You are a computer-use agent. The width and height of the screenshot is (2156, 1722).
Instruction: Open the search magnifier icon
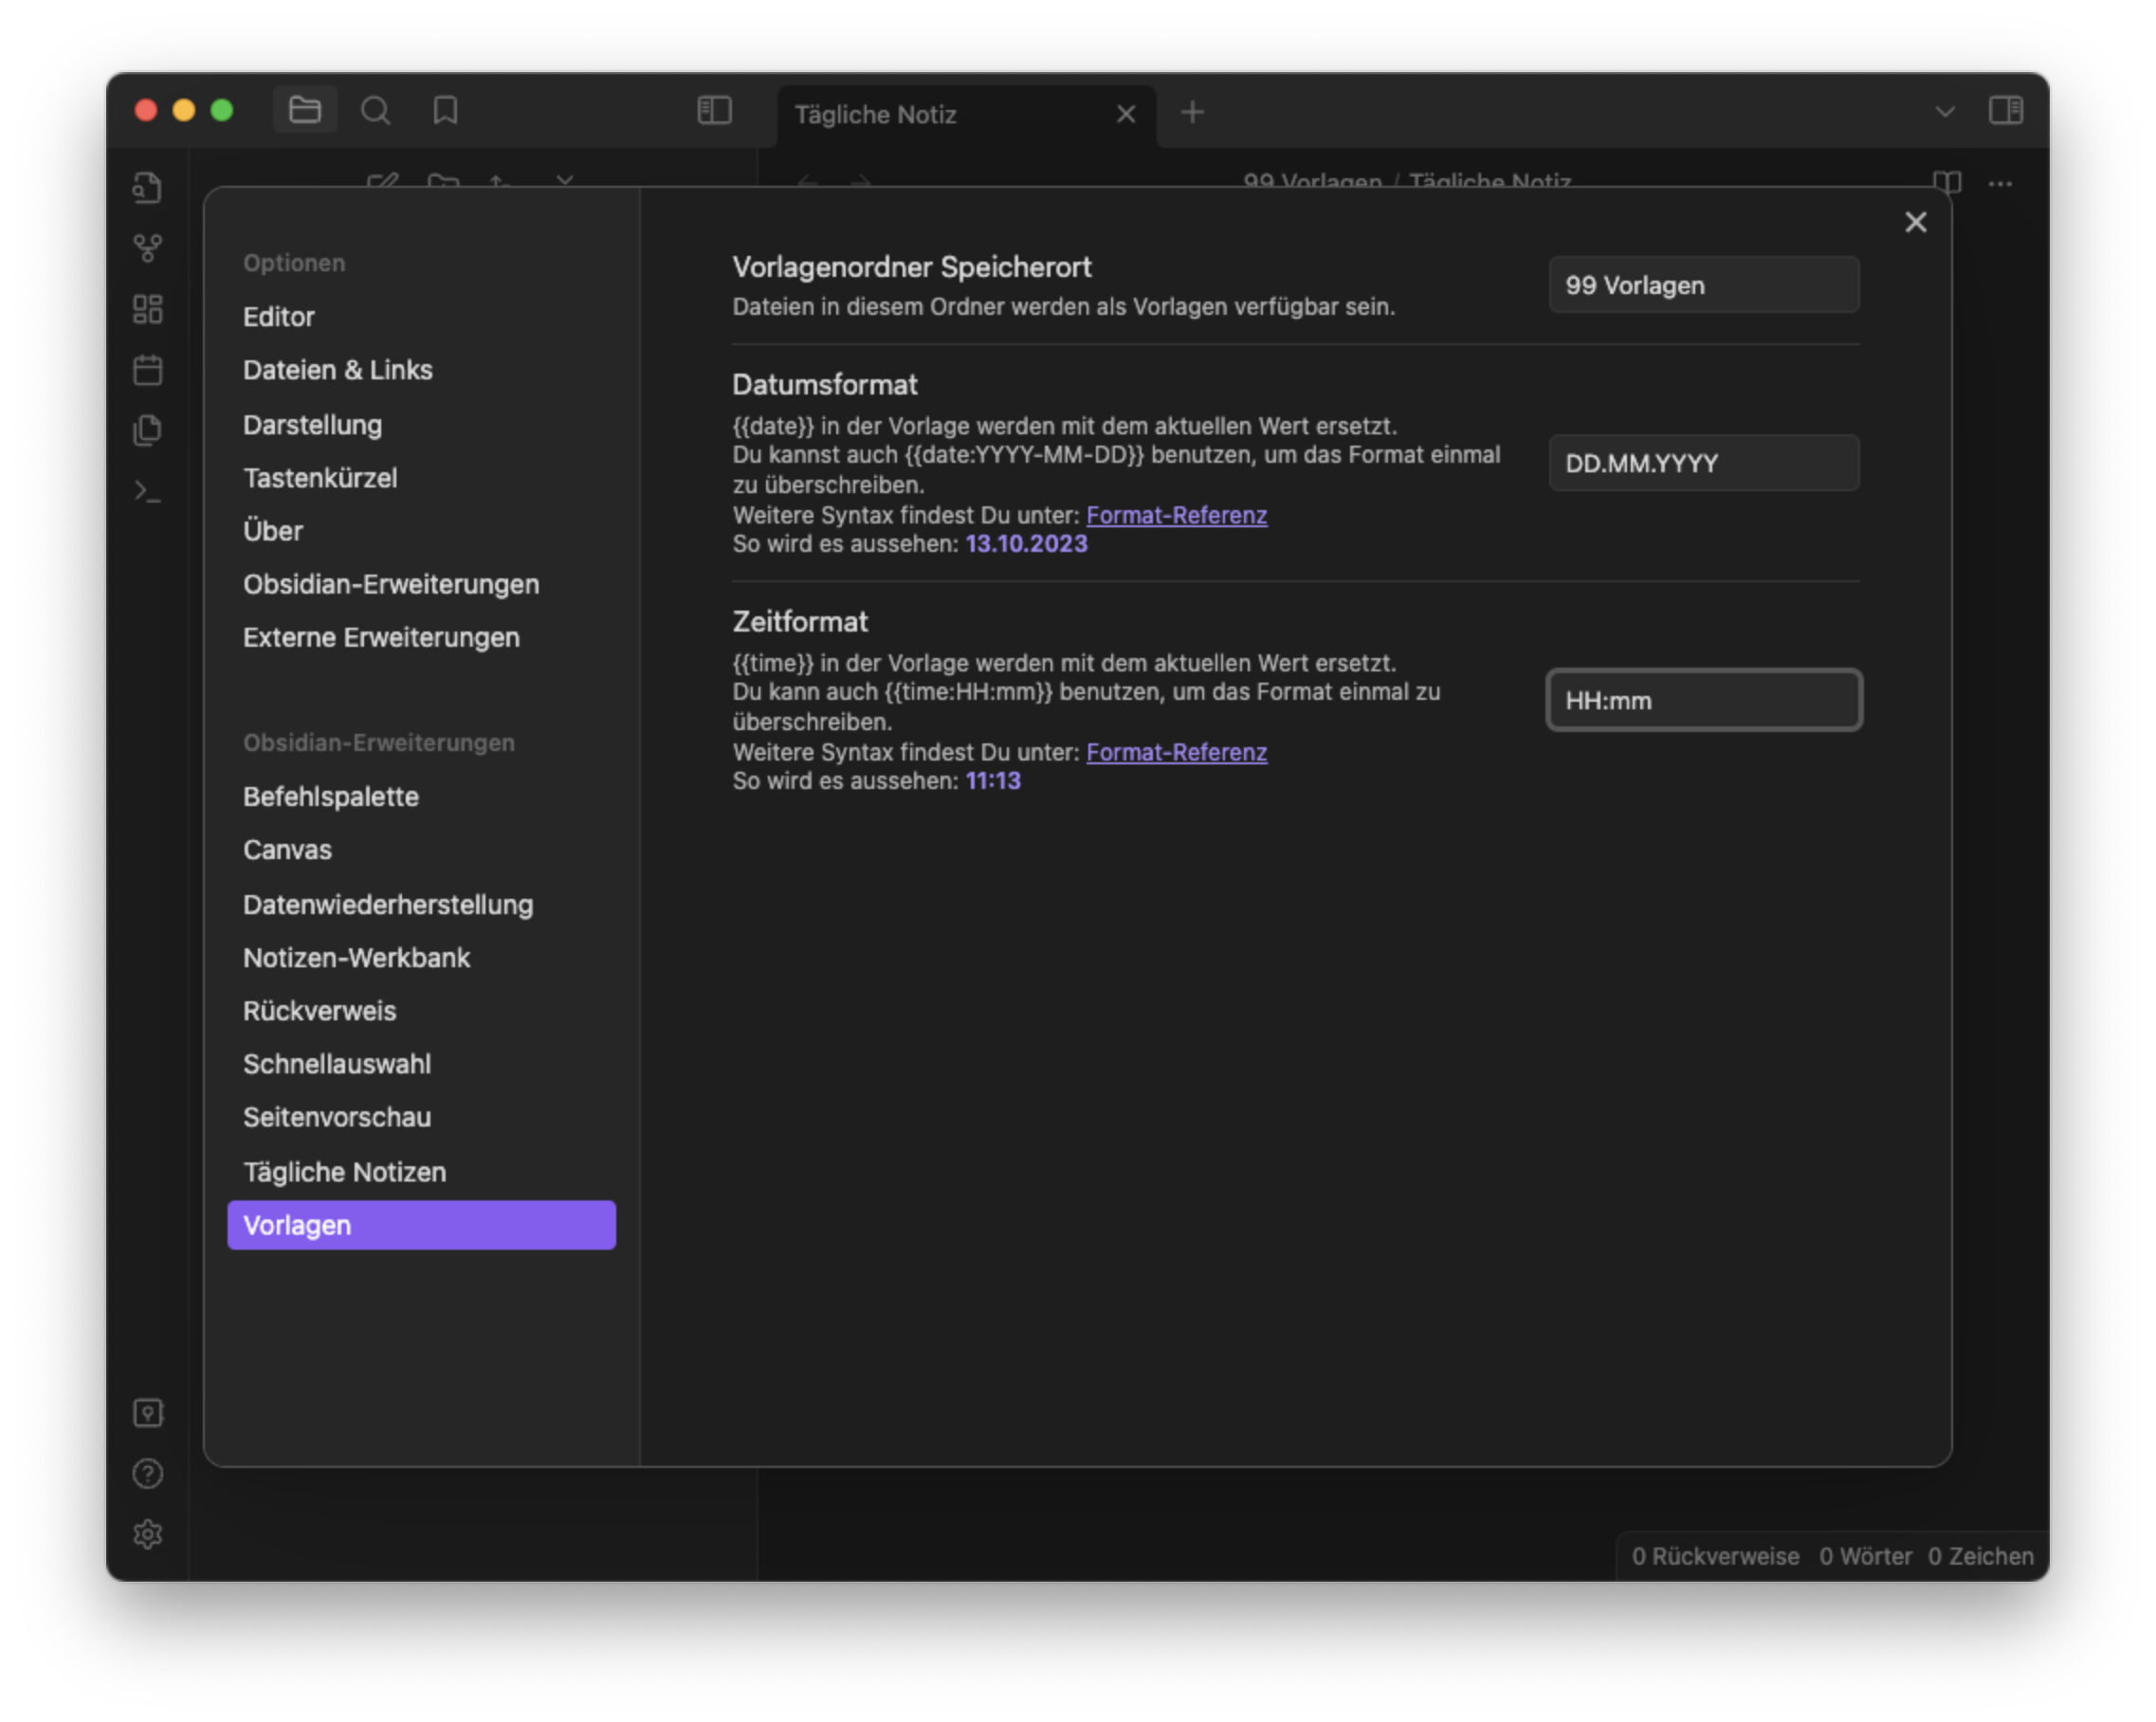click(375, 110)
